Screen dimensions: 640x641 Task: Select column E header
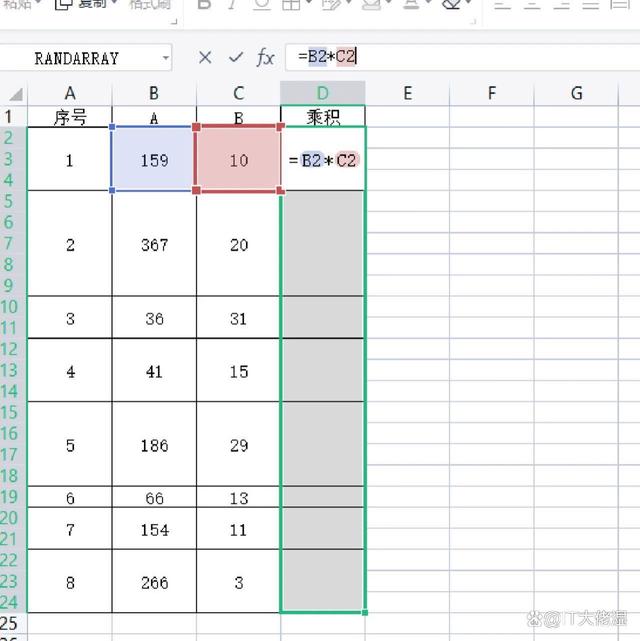(407, 93)
